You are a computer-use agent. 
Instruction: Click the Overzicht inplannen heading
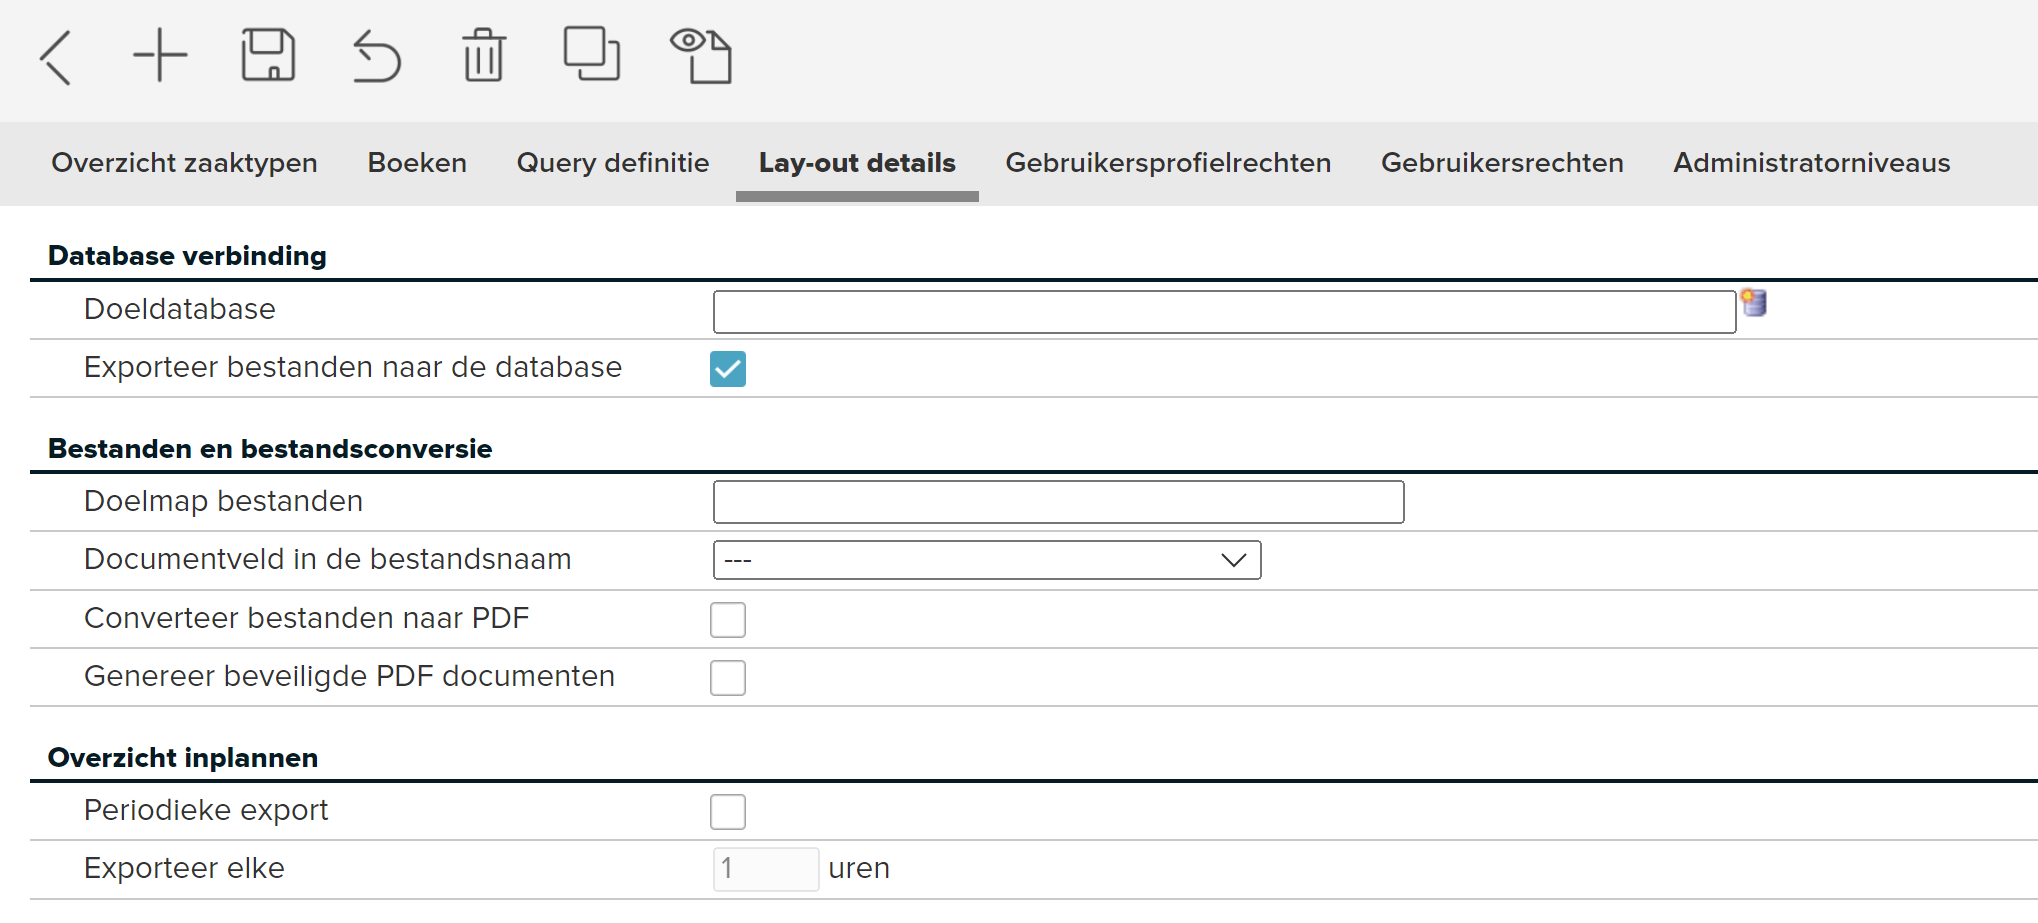click(x=183, y=758)
